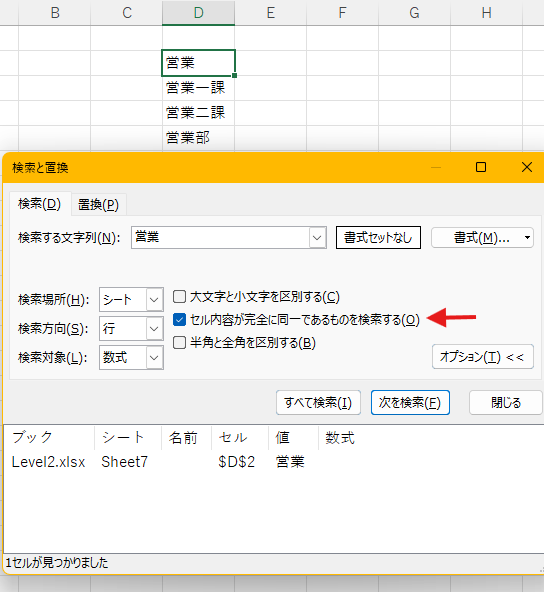Viewport: 544px width, 592px height.
Task: Collapse options with オプション(T) << button
Action: (x=482, y=356)
